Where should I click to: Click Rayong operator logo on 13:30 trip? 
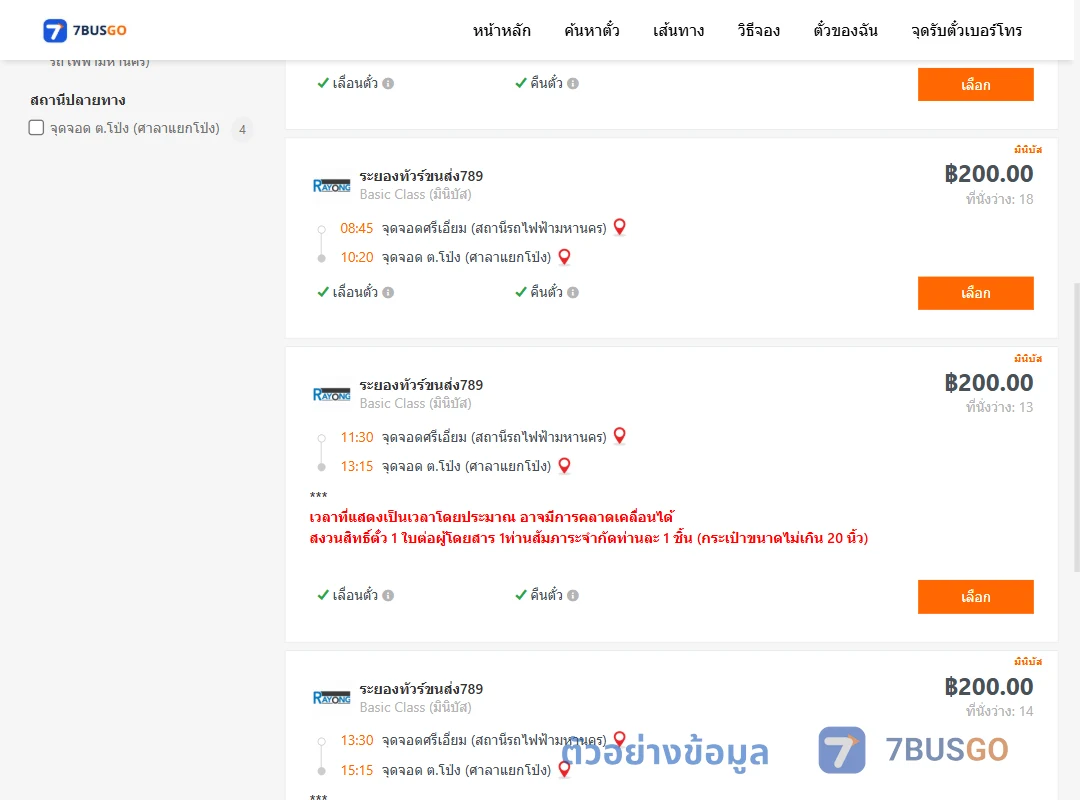coord(331,697)
